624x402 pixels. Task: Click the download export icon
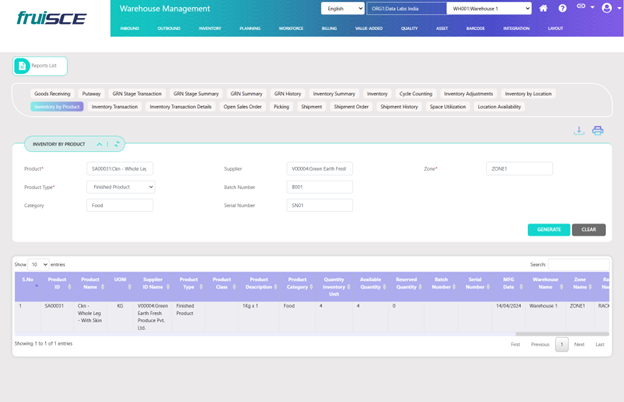(579, 131)
